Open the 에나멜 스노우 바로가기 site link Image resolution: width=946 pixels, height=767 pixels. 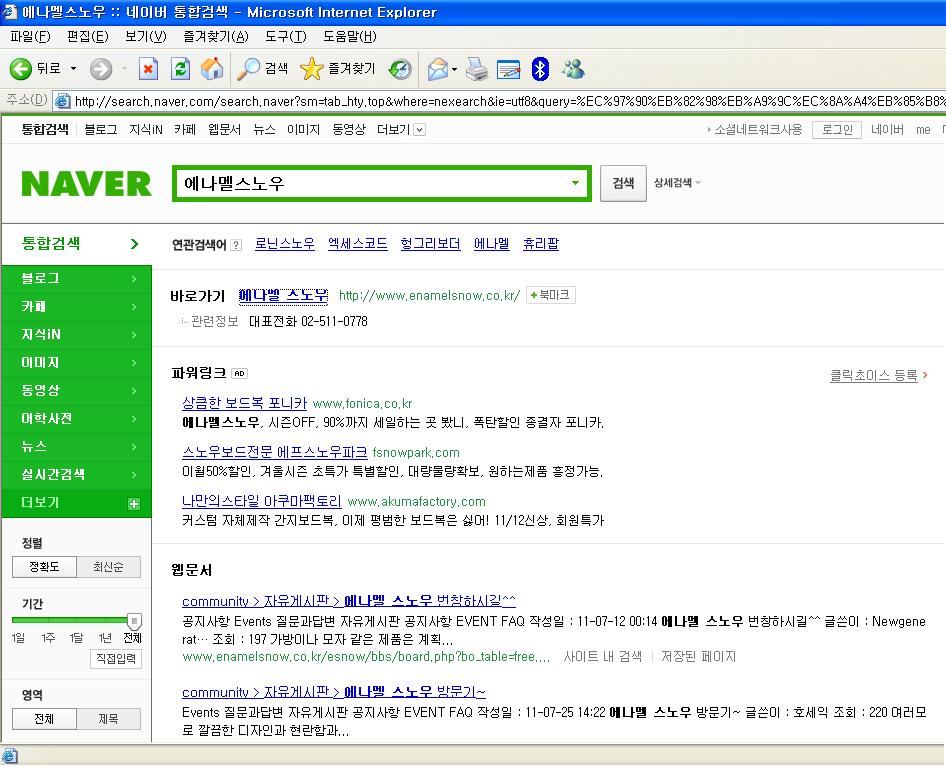click(283, 296)
